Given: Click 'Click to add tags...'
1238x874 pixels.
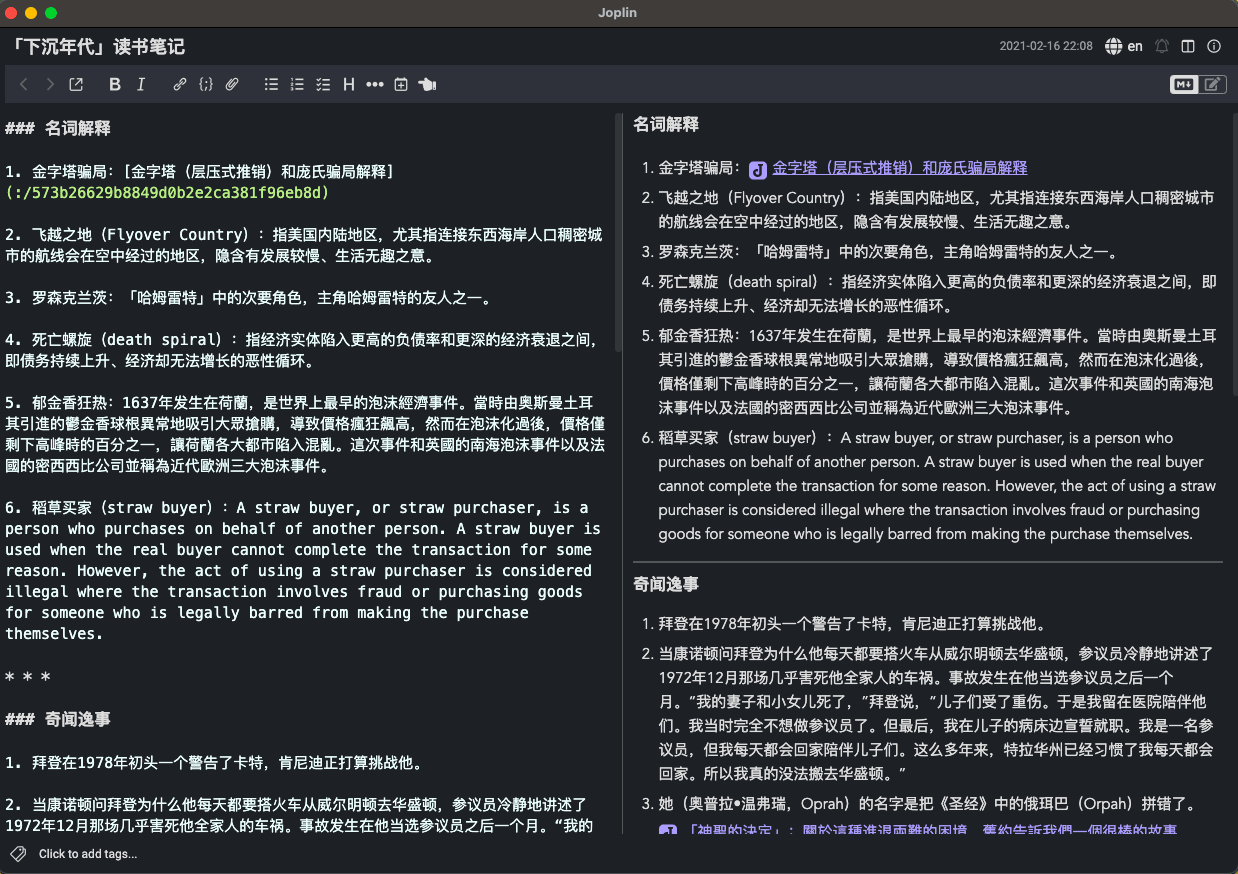Looking at the screenshot, I should tap(88, 854).
